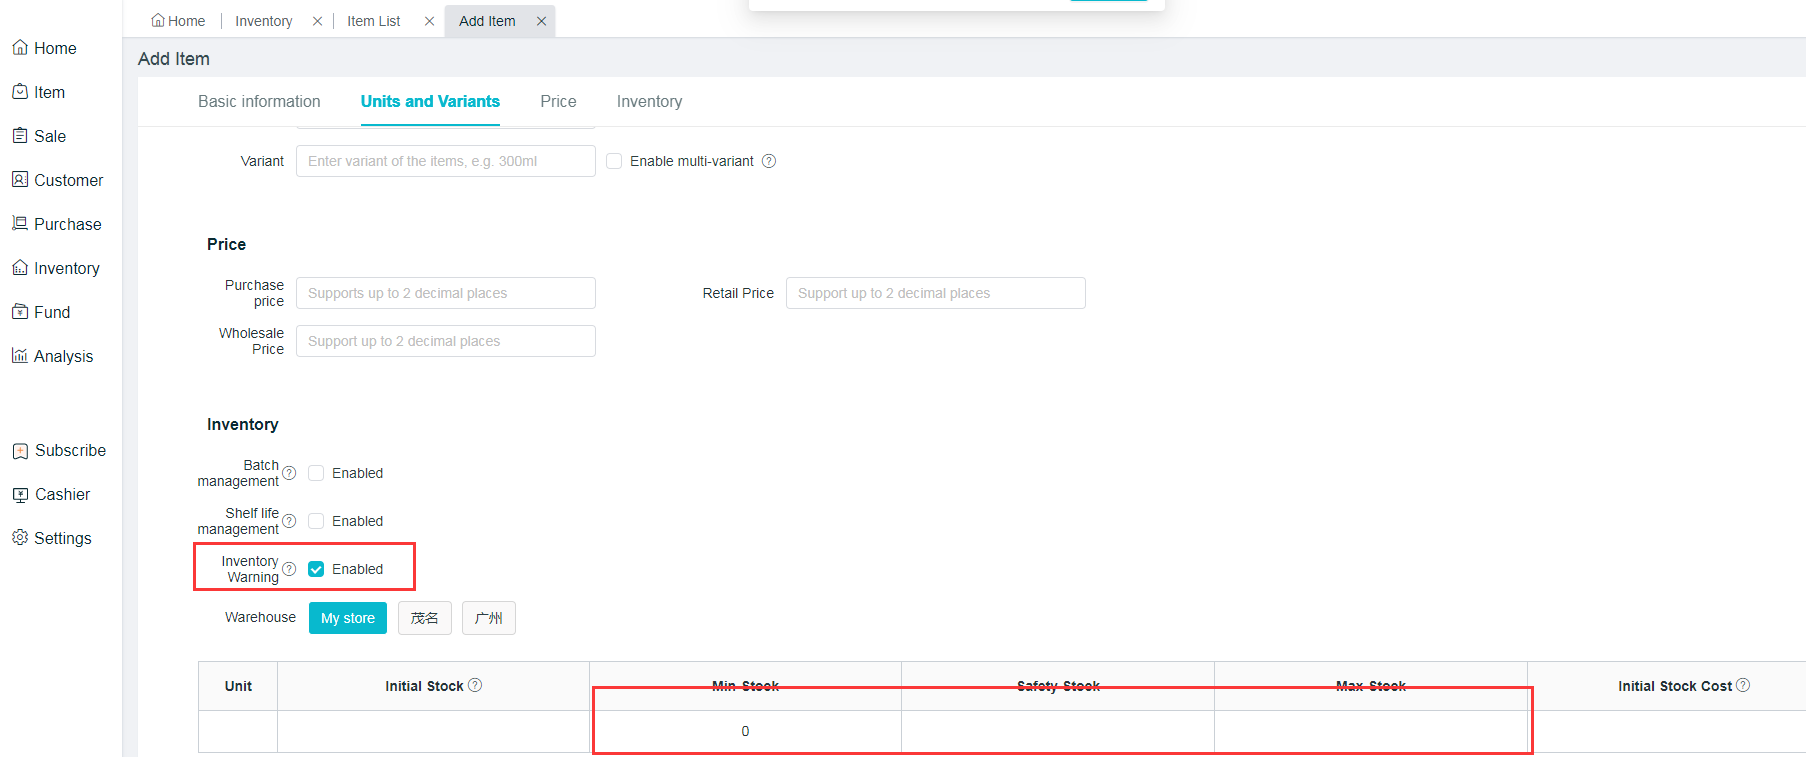The image size is (1806, 757).
Task: Switch to Basic information tab
Action: (x=259, y=101)
